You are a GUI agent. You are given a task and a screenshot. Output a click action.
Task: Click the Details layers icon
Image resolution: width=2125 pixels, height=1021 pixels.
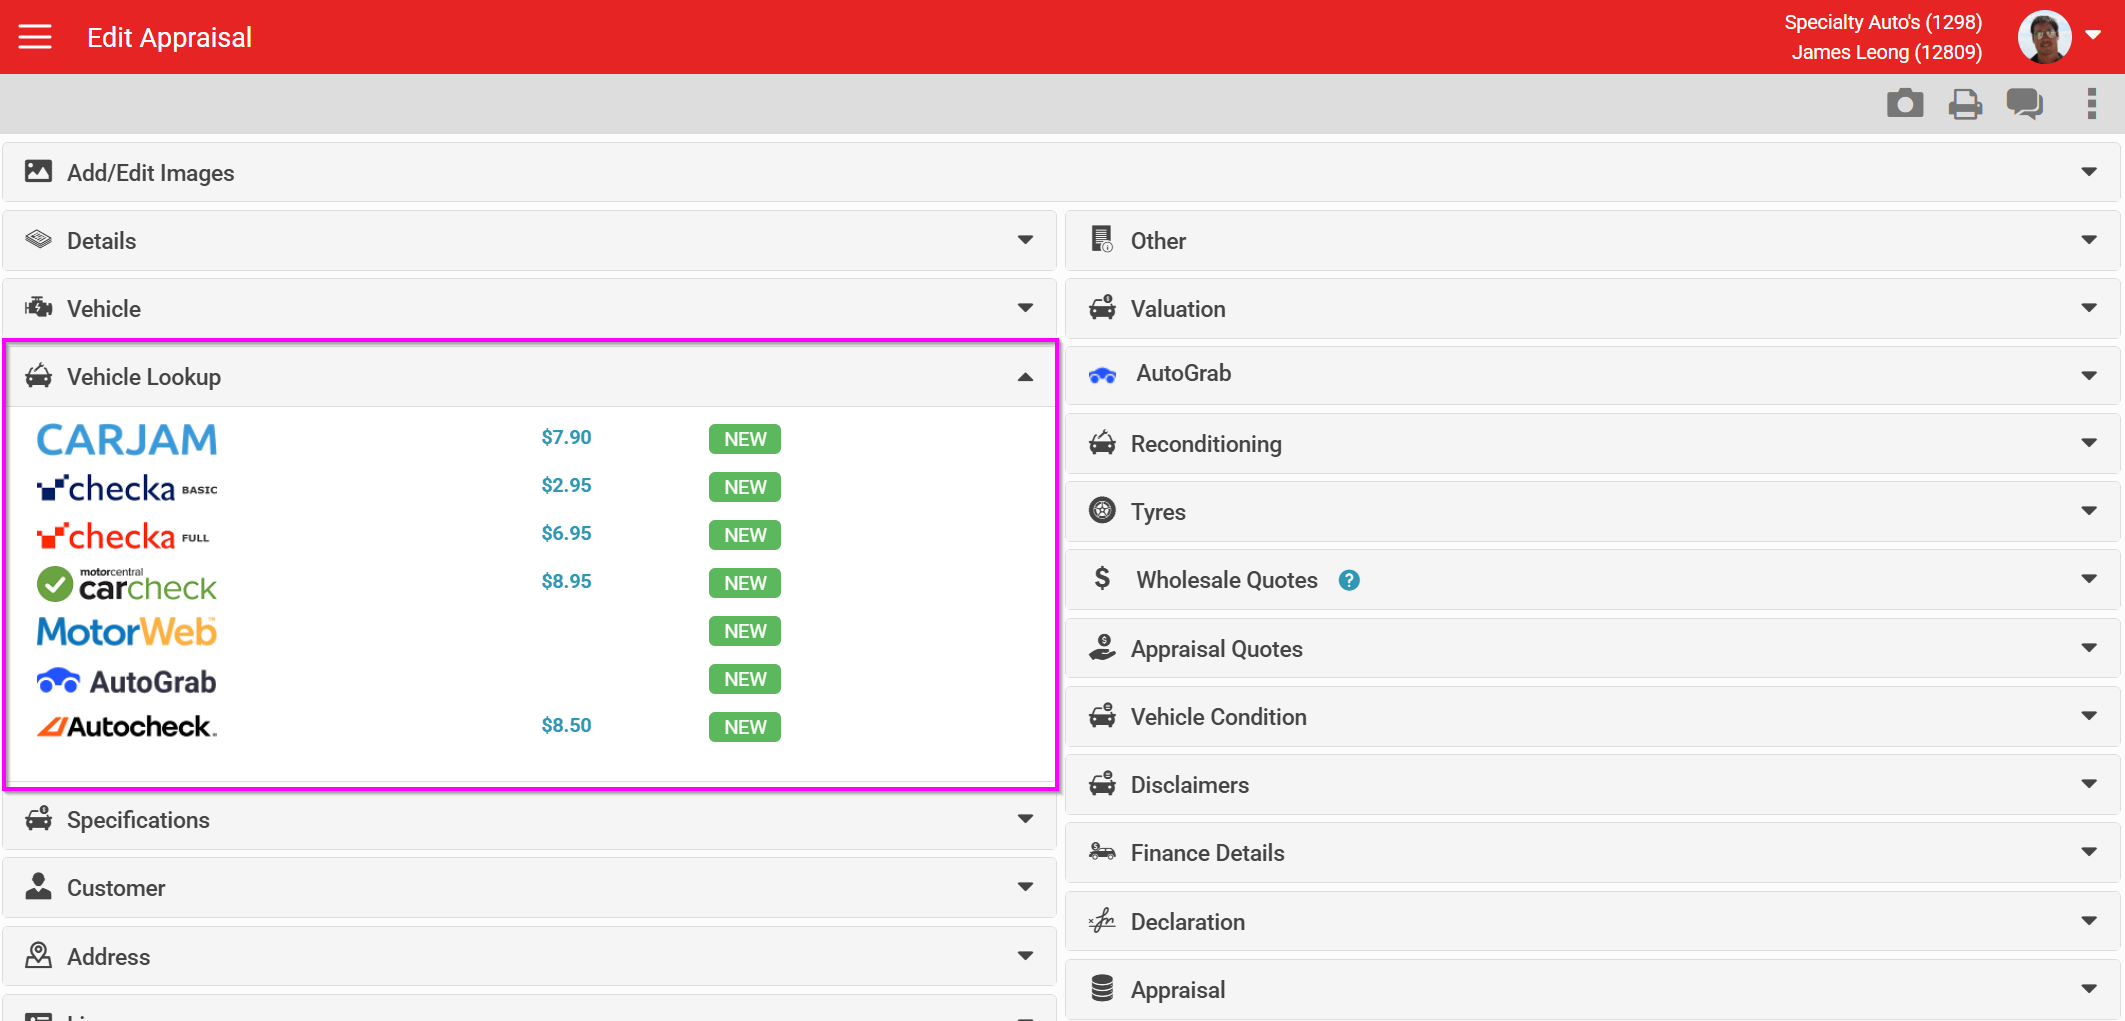38,239
